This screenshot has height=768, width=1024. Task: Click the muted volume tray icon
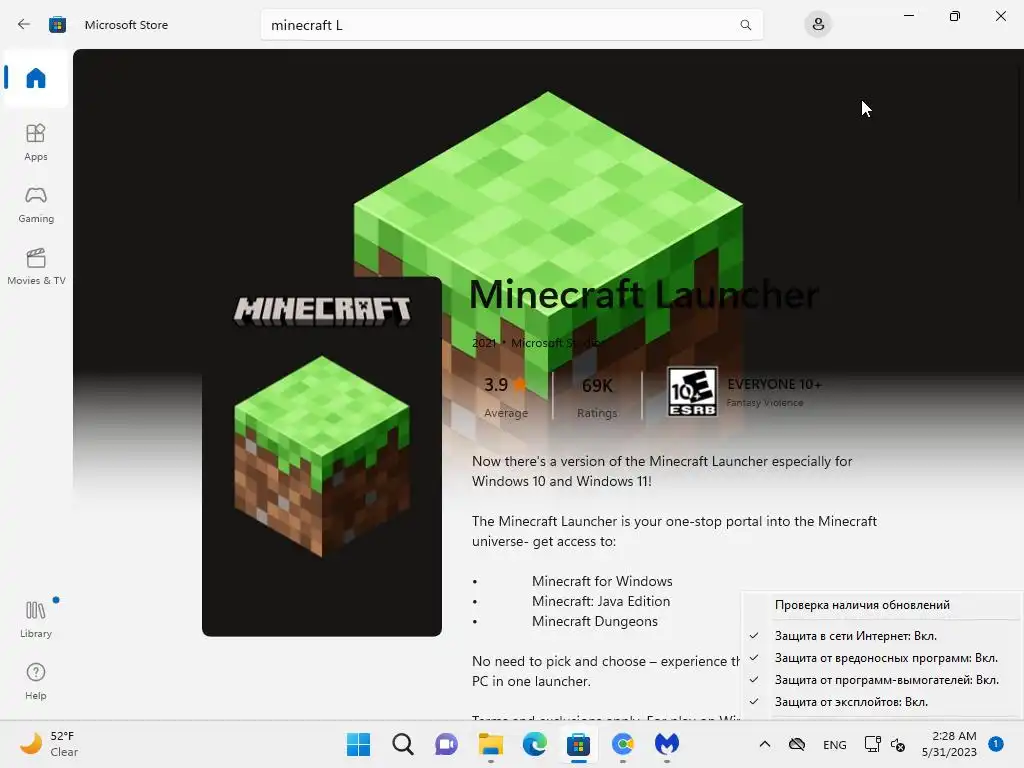898,745
